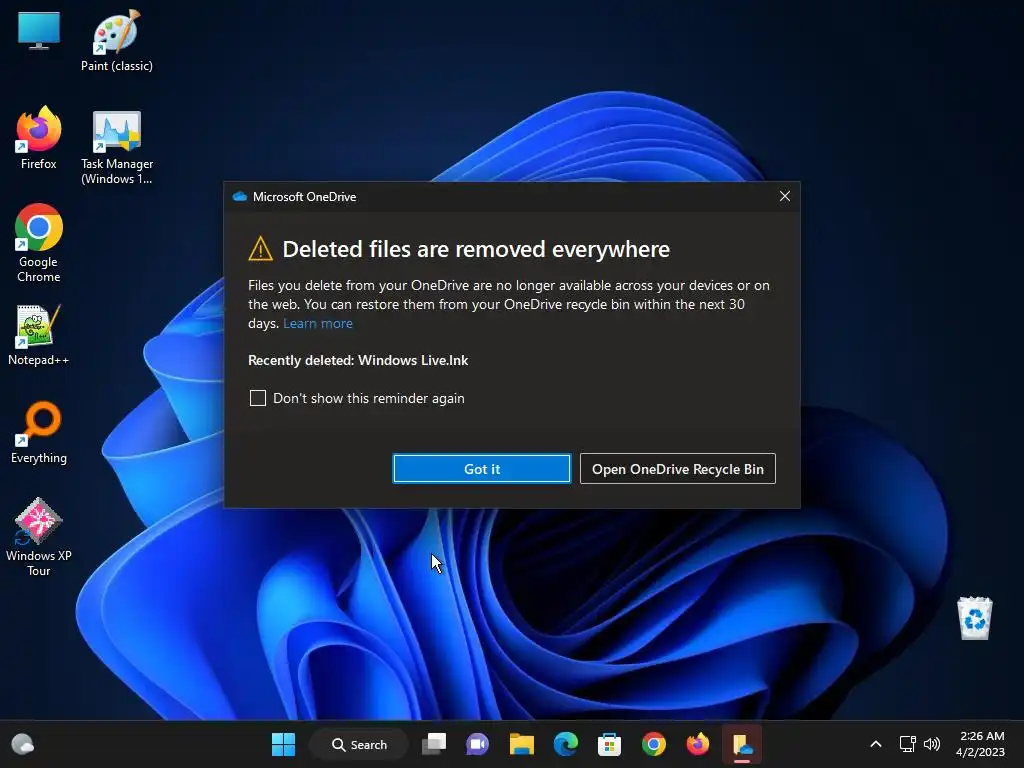Image resolution: width=1024 pixels, height=768 pixels.
Task: Open OneDrive Recycle Bin from the dialog
Action: coord(677,469)
